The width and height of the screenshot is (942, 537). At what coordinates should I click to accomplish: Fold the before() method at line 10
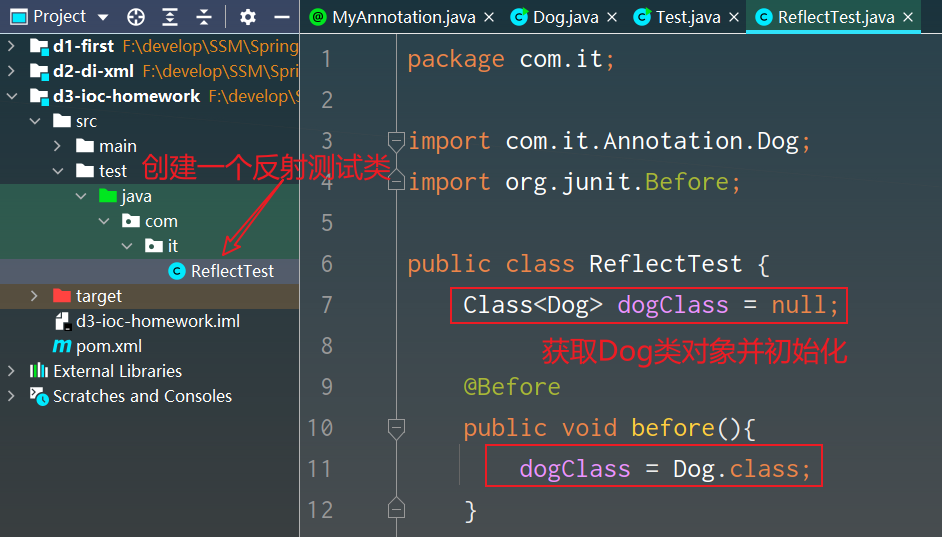coord(396,428)
